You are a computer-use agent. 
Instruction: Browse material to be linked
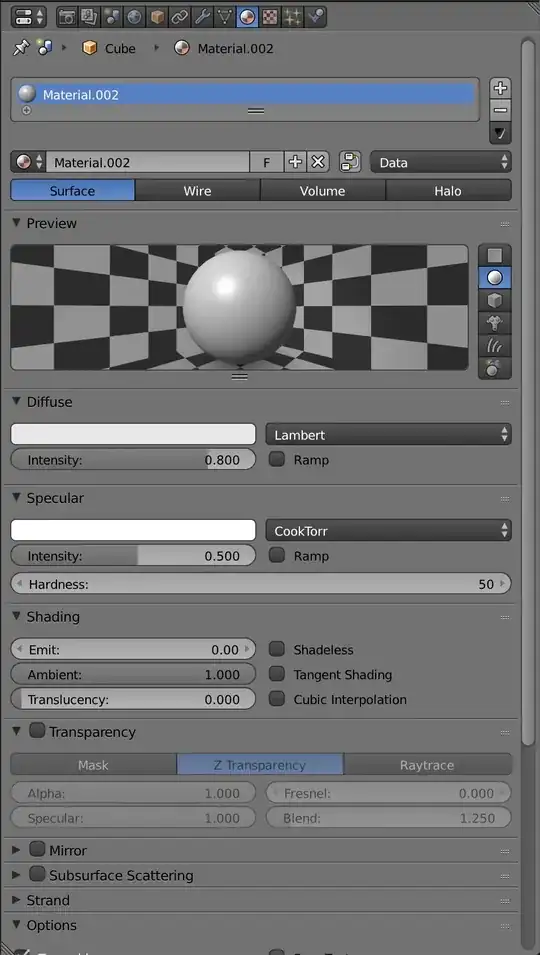[28, 162]
